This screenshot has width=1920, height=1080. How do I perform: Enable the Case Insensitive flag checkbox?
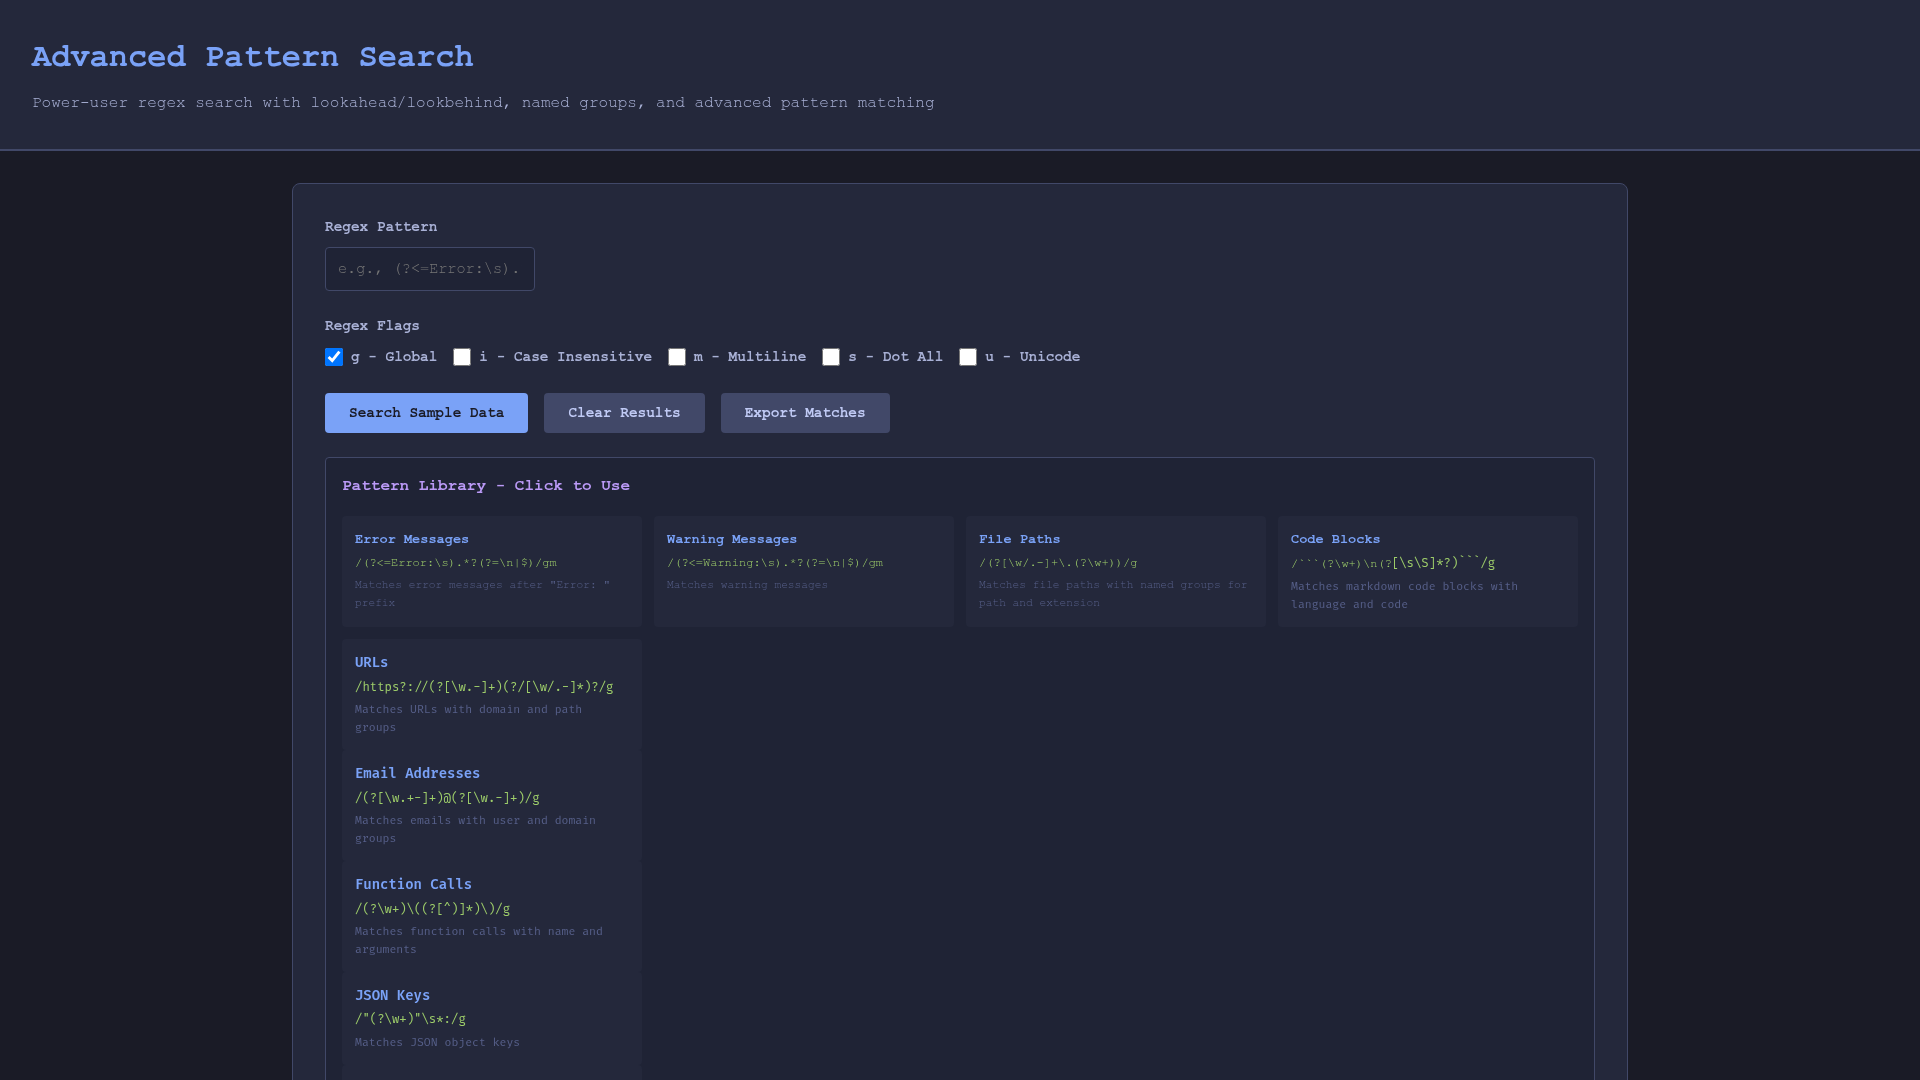(x=462, y=357)
